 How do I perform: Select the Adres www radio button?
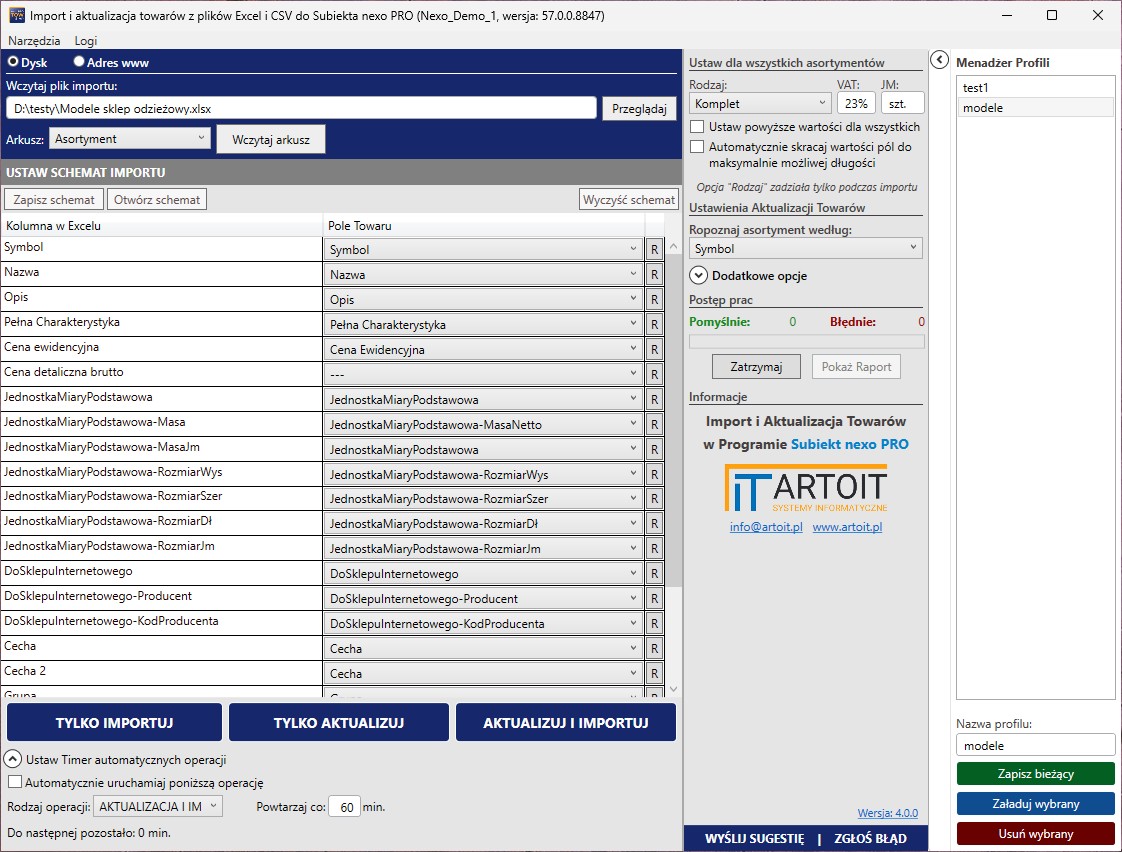click(x=80, y=62)
